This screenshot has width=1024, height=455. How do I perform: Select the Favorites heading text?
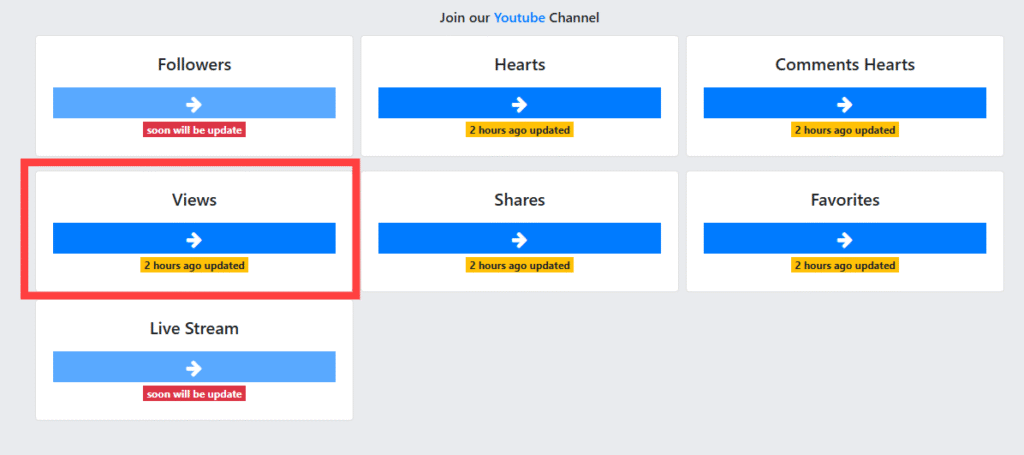point(844,200)
